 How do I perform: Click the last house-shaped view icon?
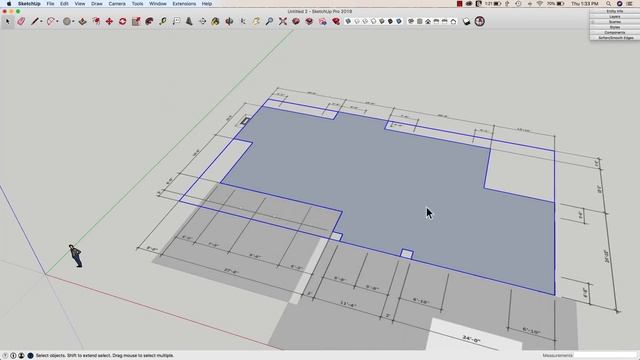453,21
